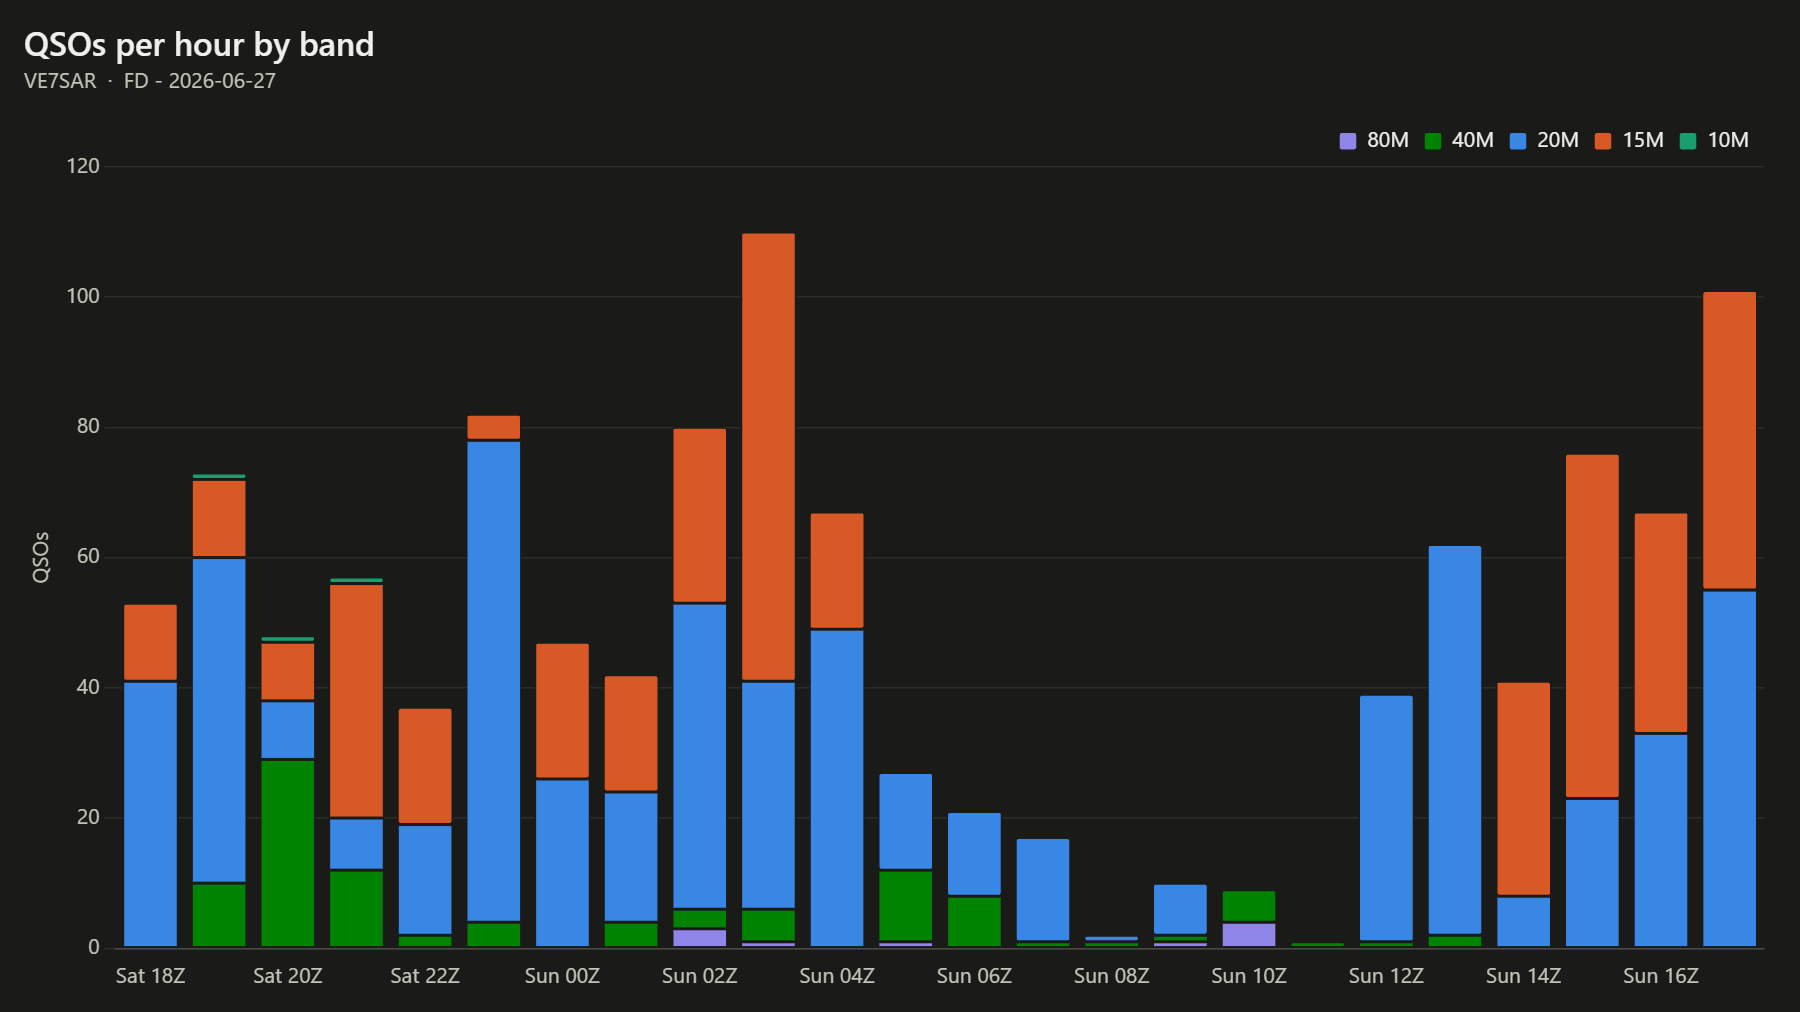Select the tall 15M segment of Sun 03Z bar

(769, 457)
